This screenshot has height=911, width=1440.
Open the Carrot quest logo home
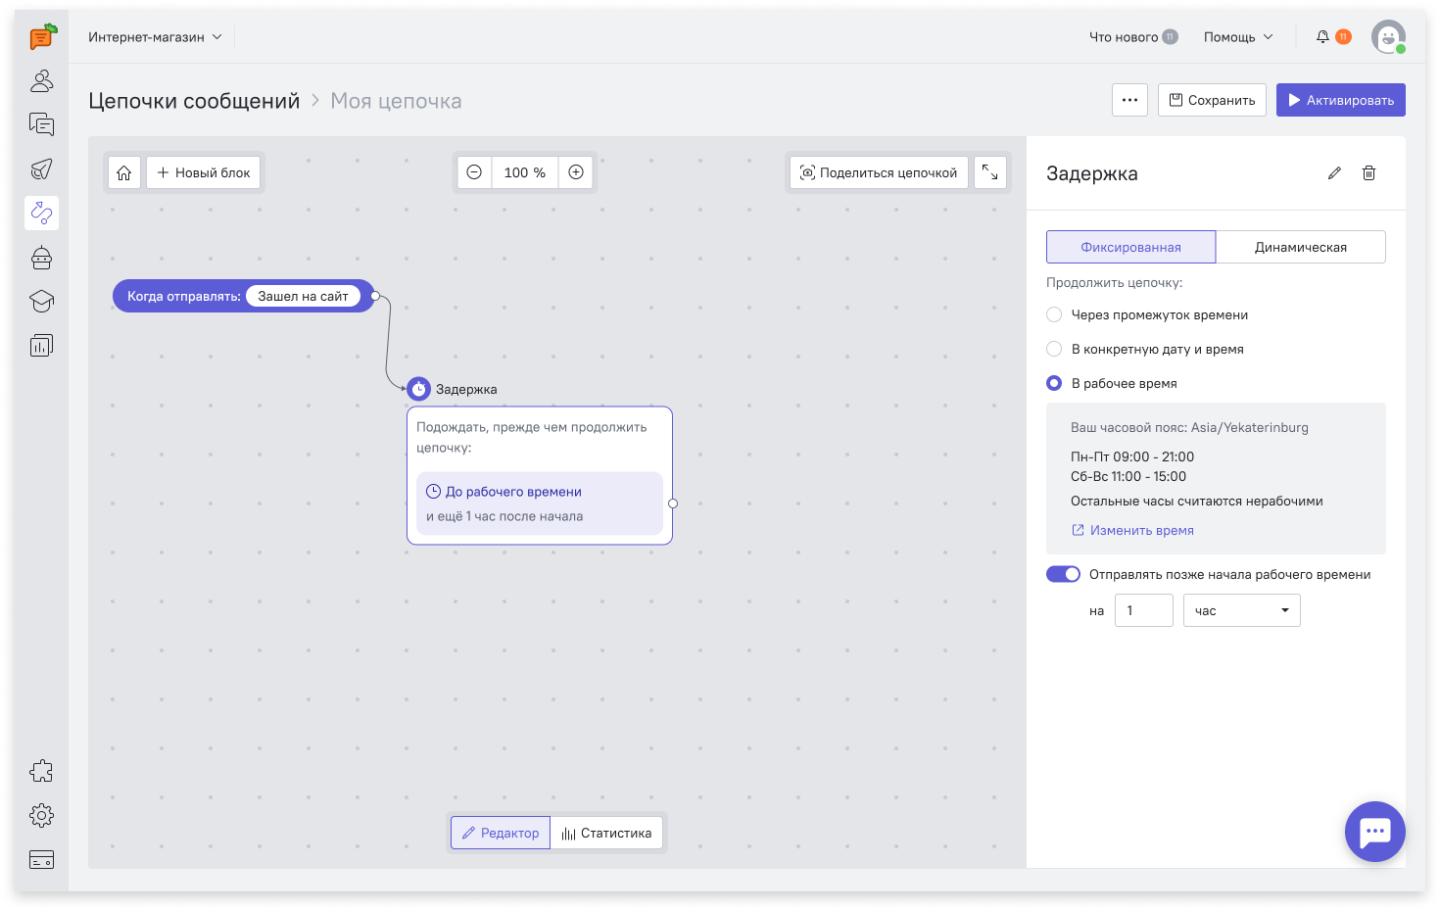(x=42, y=37)
